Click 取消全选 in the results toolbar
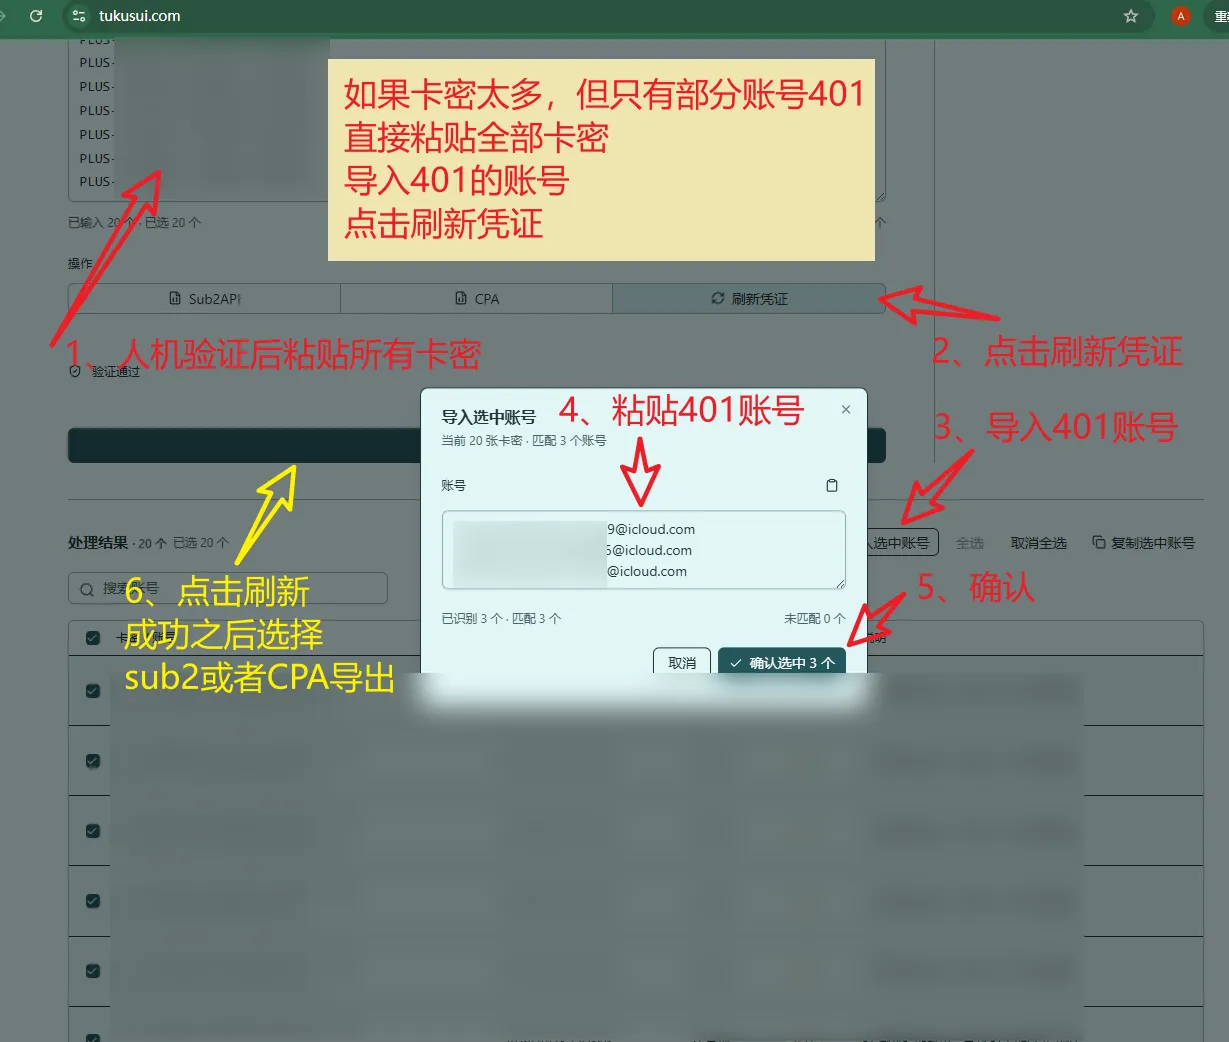This screenshot has width=1229, height=1042. click(x=1038, y=543)
